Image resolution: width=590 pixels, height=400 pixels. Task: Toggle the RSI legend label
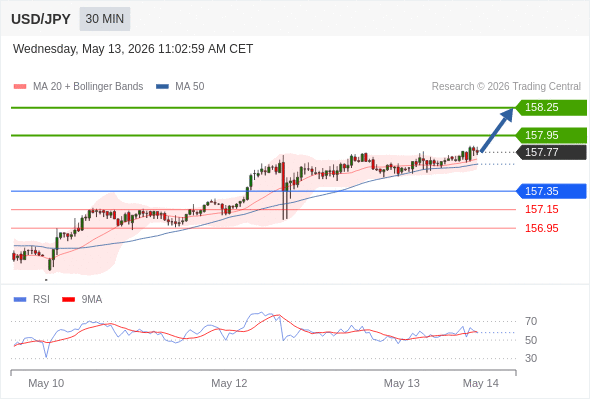point(41,299)
